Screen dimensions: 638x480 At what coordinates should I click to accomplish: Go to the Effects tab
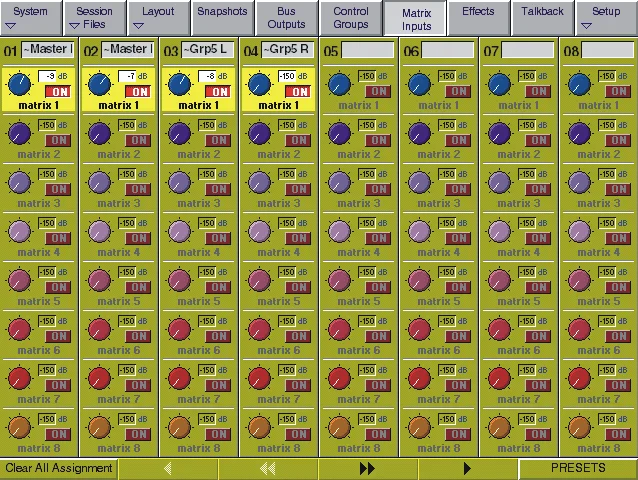click(x=478, y=18)
